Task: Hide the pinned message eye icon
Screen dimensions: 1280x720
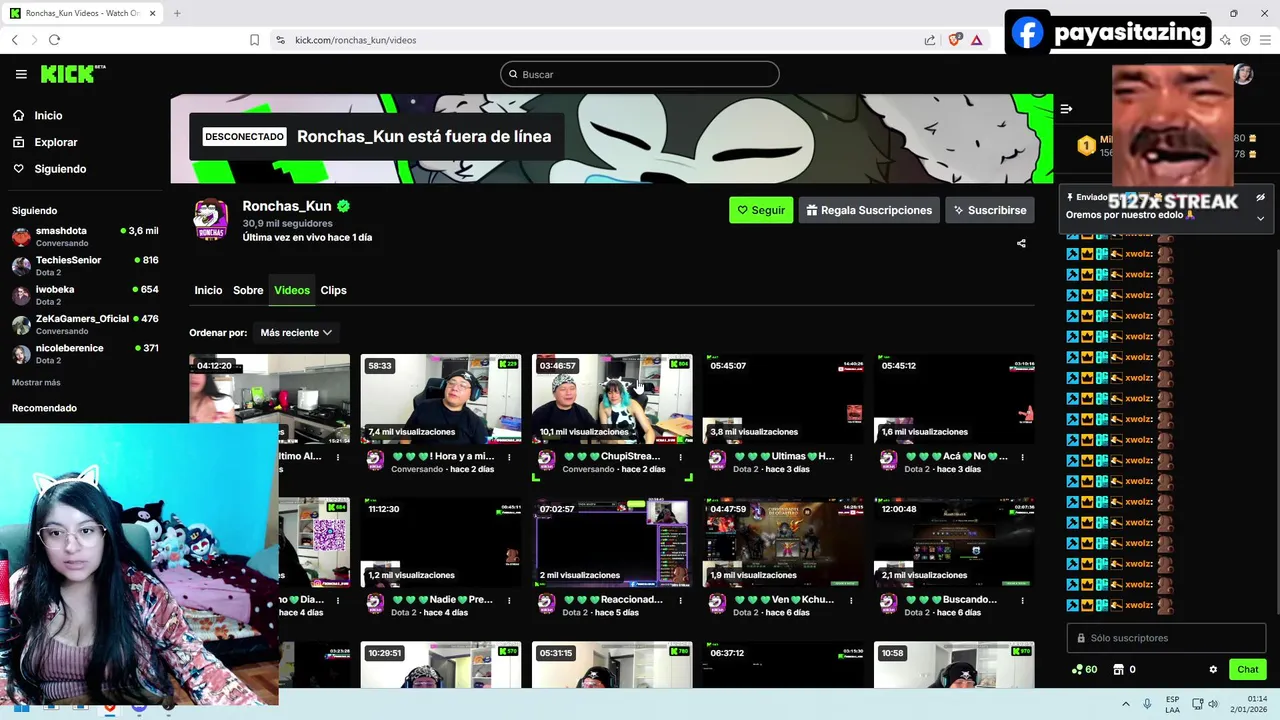Action: click(x=1260, y=197)
